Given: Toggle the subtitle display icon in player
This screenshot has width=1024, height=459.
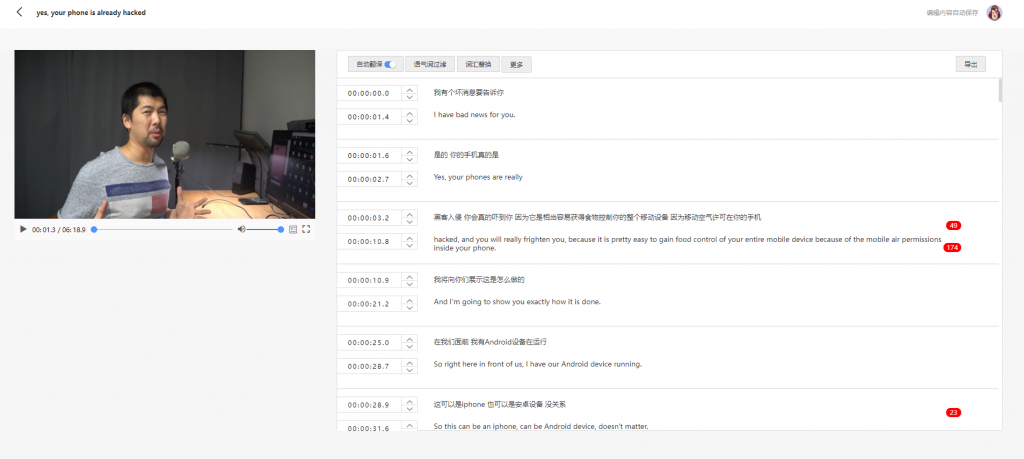Looking at the screenshot, I should (293, 229).
